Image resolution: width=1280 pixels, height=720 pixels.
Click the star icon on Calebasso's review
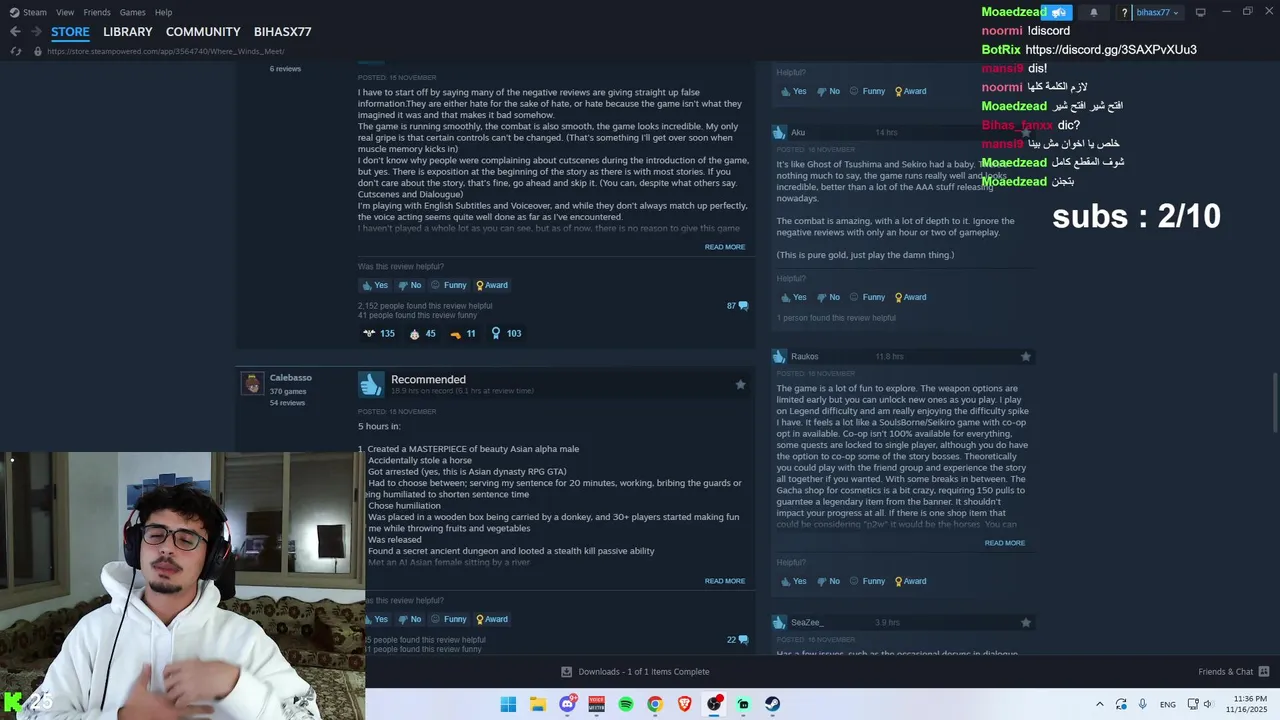pos(740,385)
